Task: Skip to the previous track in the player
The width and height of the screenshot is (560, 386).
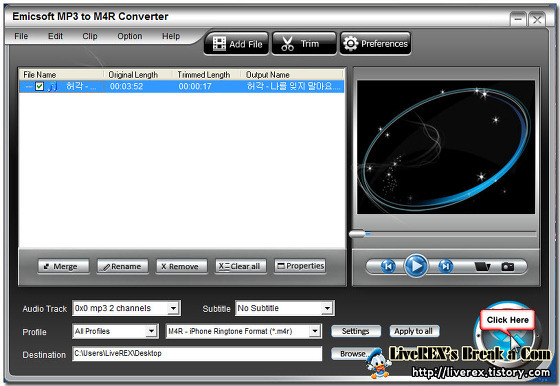Action: [x=388, y=266]
